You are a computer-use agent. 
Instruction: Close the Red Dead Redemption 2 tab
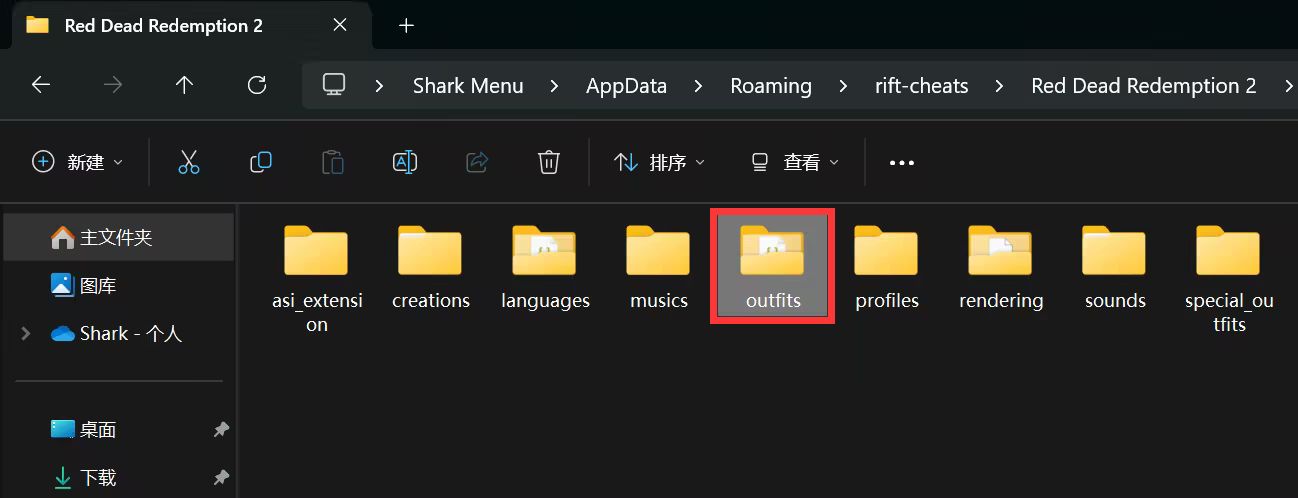point(340,26)
